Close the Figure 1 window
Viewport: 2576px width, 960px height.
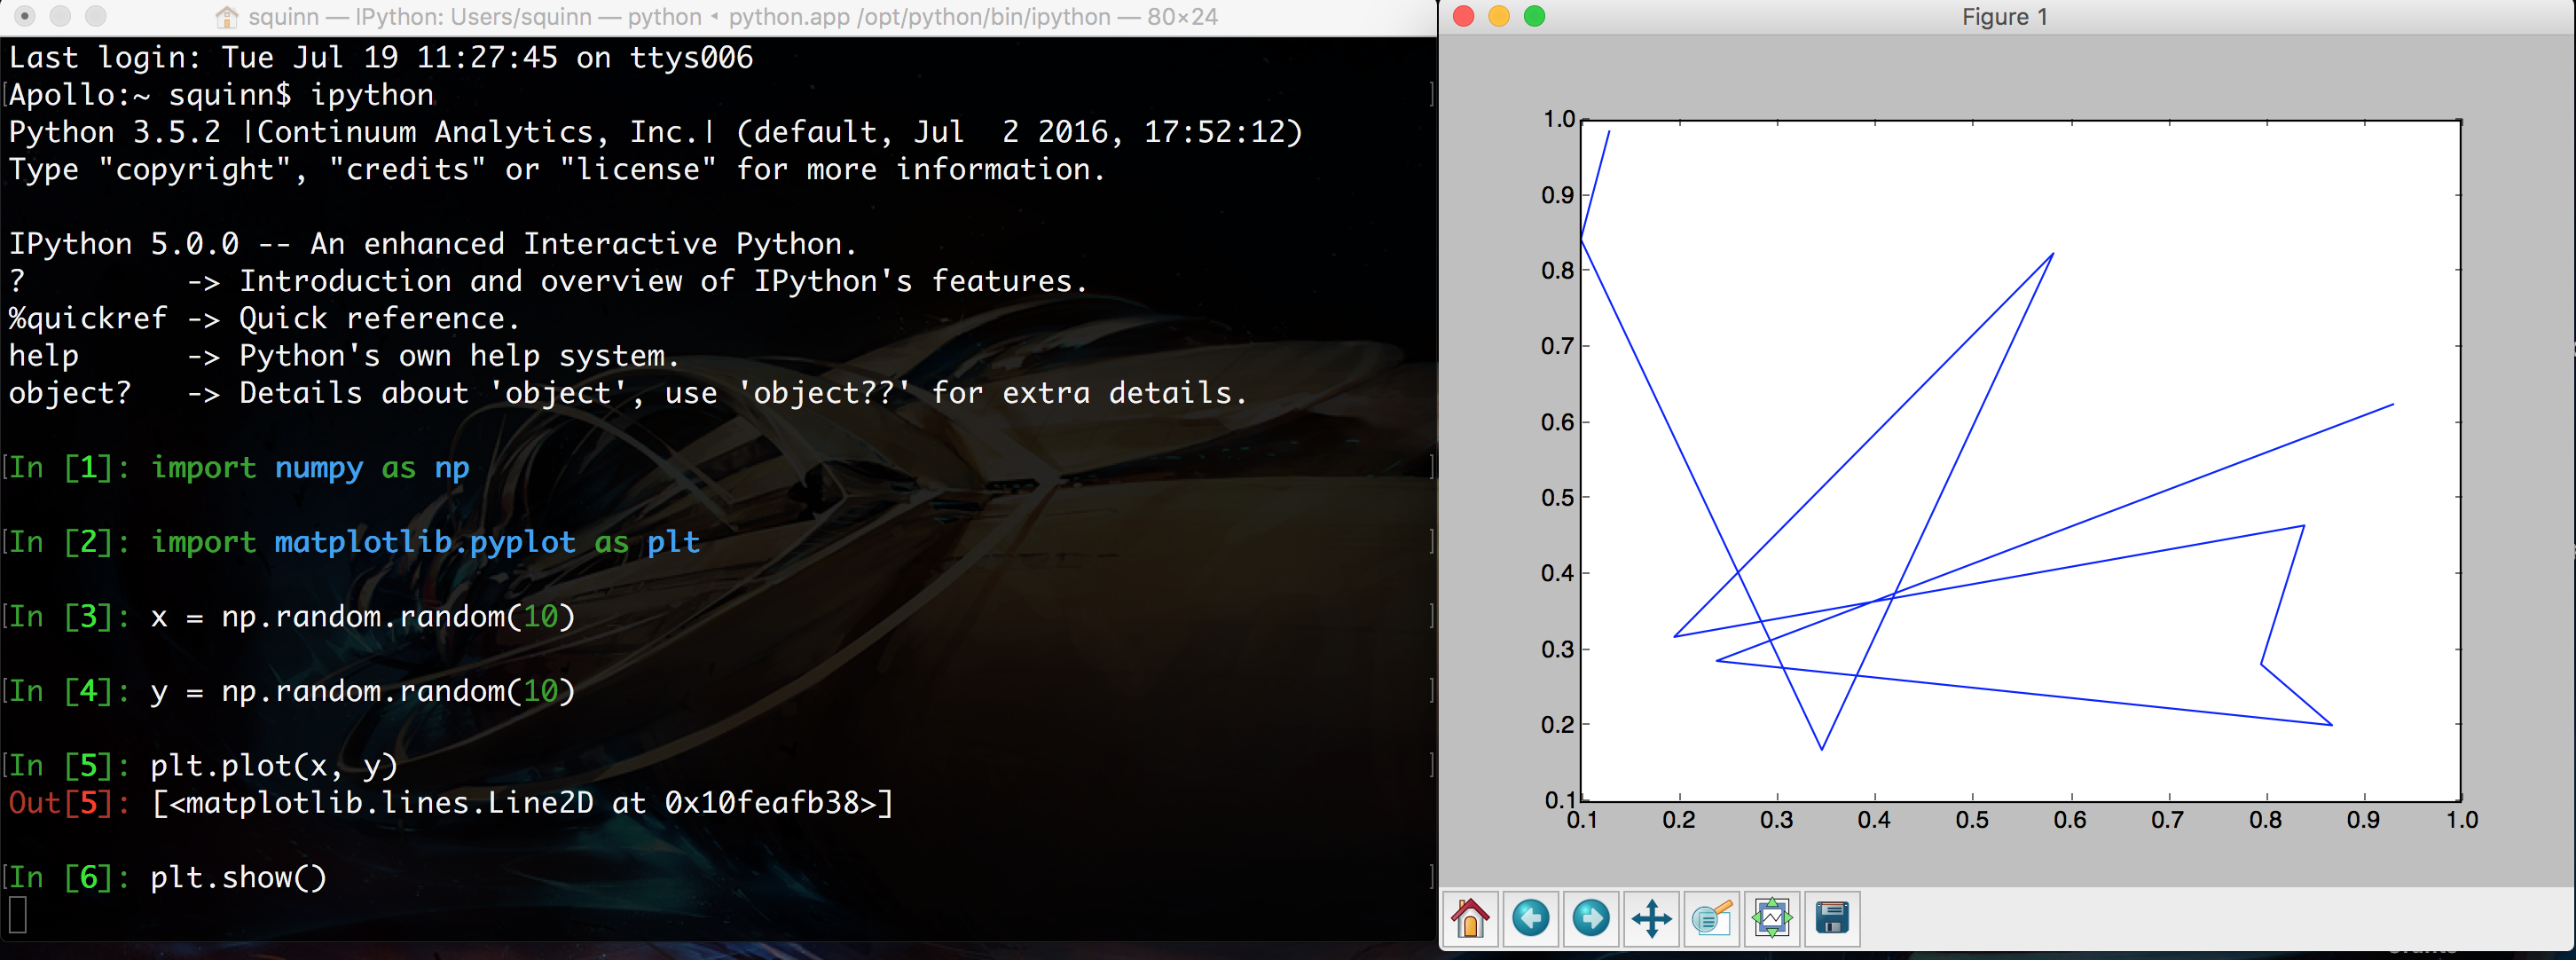(1463, 16)
